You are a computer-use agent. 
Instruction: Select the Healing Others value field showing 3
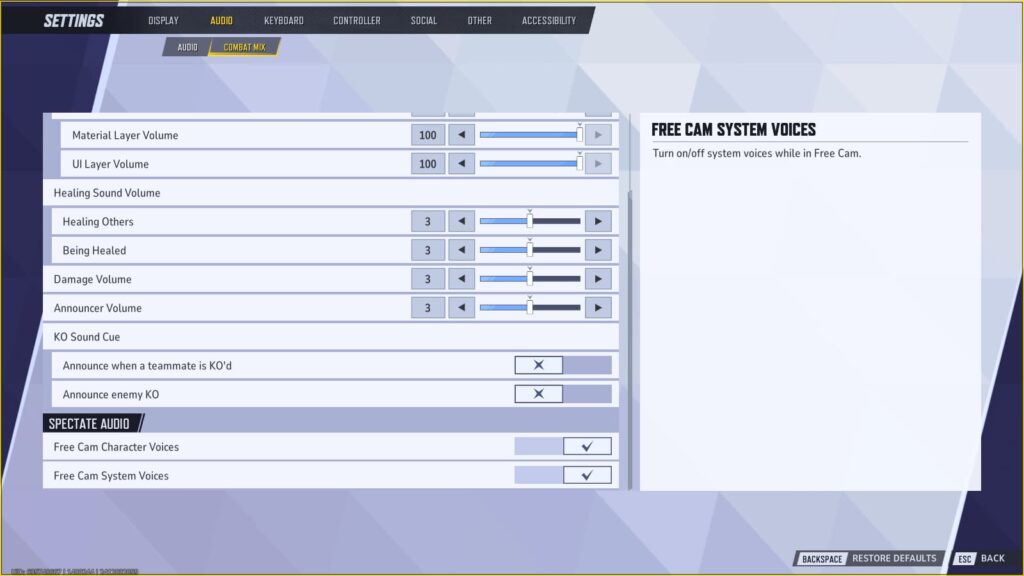pyautogui.click(x=428, y=220)
